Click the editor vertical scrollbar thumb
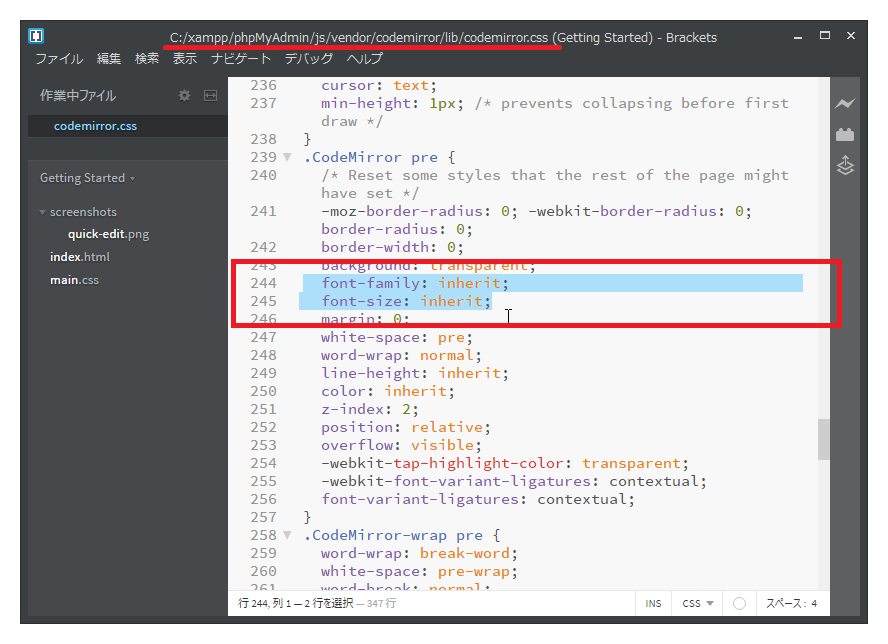The image size is (888, 644). point(824,439)
